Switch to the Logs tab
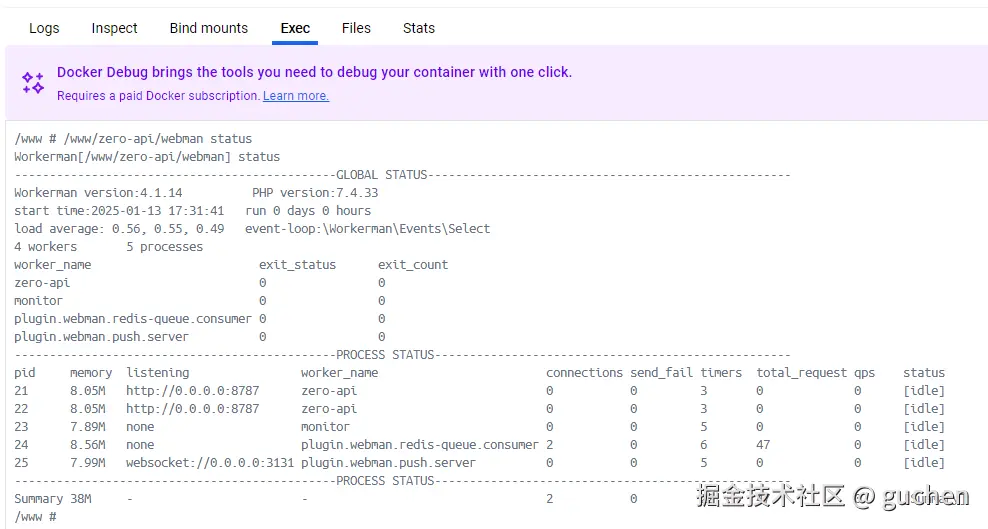The image size is (988, 529). (44, 28)
